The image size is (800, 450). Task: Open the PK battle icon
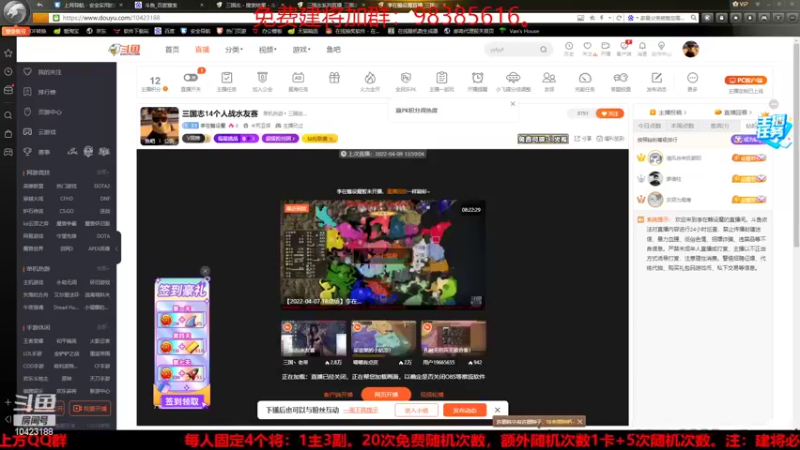pos(406,78)
